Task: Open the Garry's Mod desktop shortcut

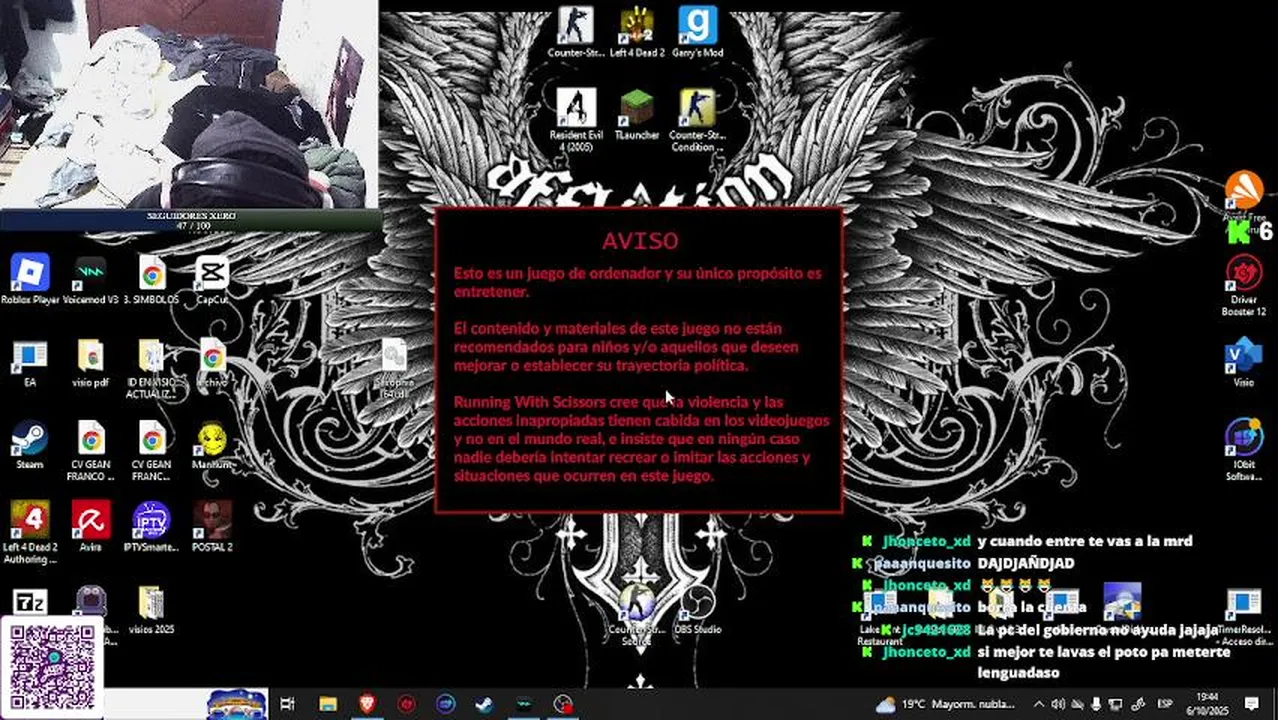Action: click(x=697, y=31)
